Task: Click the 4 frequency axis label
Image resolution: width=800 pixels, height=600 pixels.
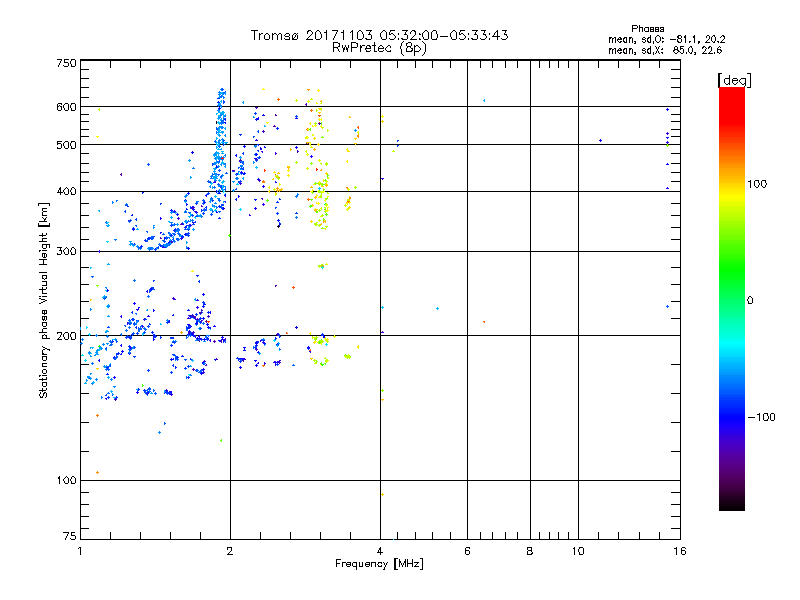Action: click(x=380, y=551)
